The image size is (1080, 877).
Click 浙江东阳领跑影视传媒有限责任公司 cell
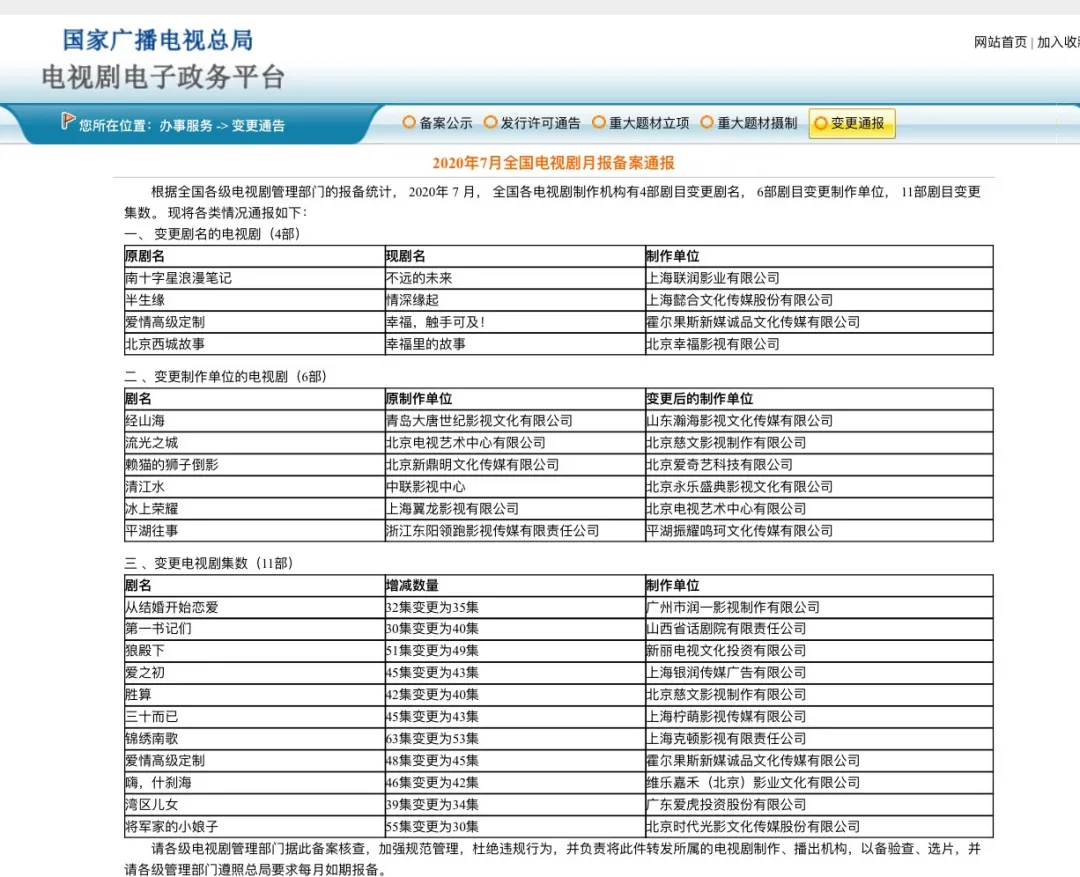[515, 531]
